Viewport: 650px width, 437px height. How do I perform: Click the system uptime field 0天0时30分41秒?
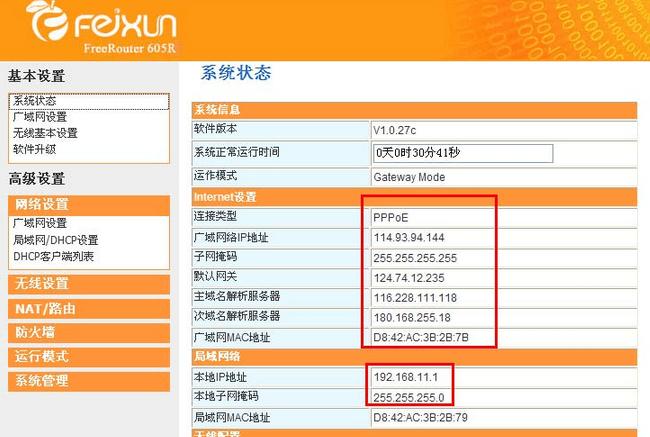click(463, 153)
